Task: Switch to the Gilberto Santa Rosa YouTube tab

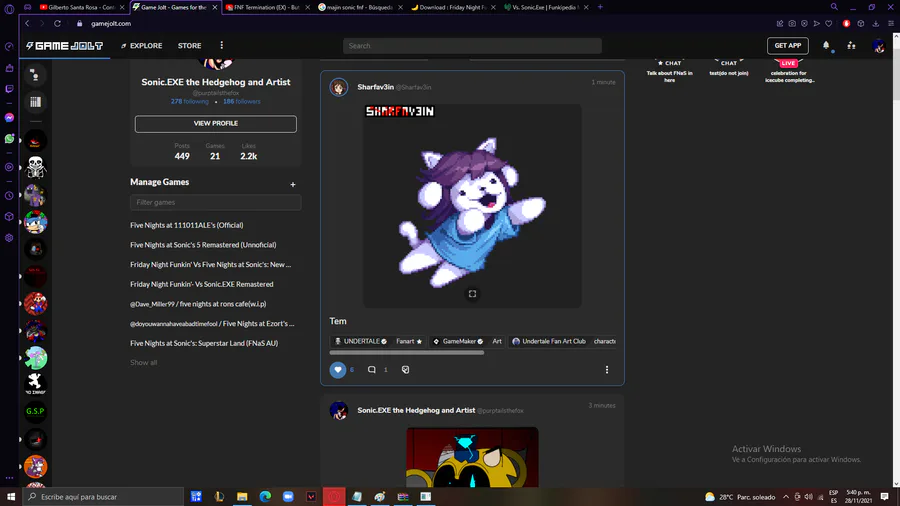Action: click(80, 7)
